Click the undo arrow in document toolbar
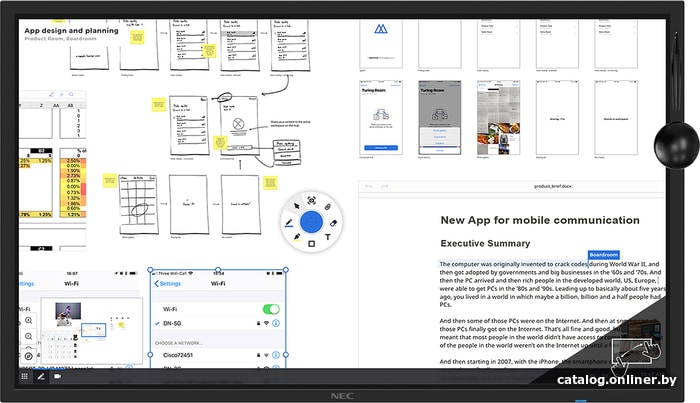The image size is (700, 403). pyautogui.click(x=369, y=186)
